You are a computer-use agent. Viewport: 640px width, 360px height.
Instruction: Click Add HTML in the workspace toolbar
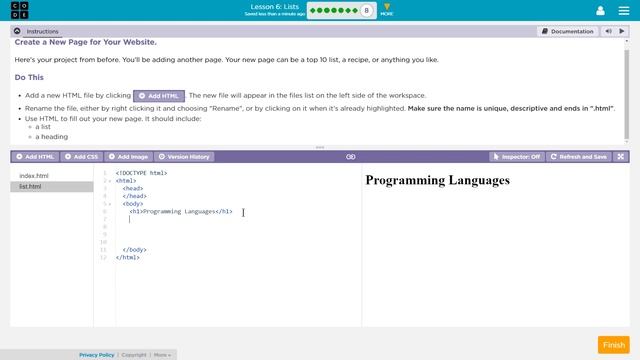point(35,157)
